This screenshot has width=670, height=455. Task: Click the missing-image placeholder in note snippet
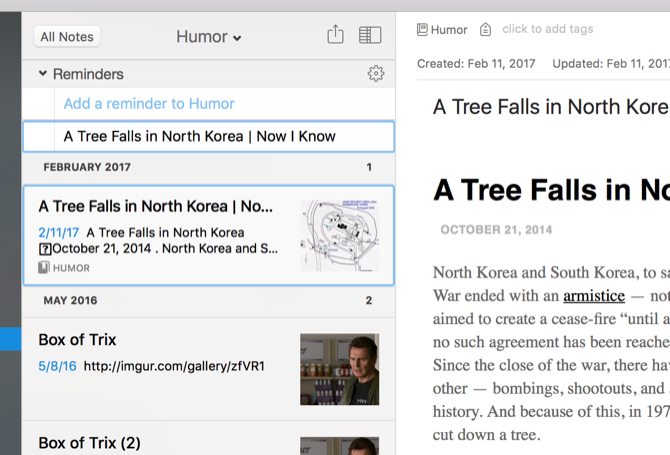(45, 249)
